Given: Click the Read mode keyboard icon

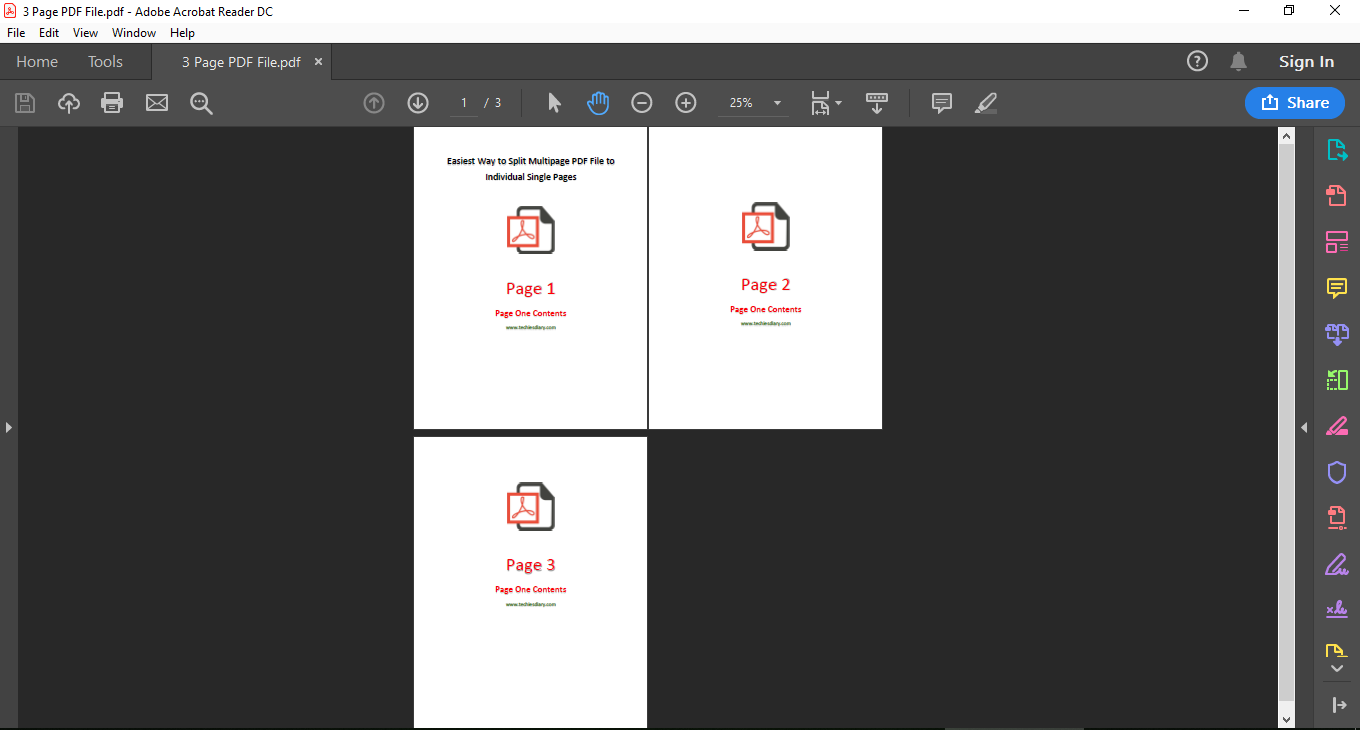Looking at the screenshot, I should coord(877,103).
